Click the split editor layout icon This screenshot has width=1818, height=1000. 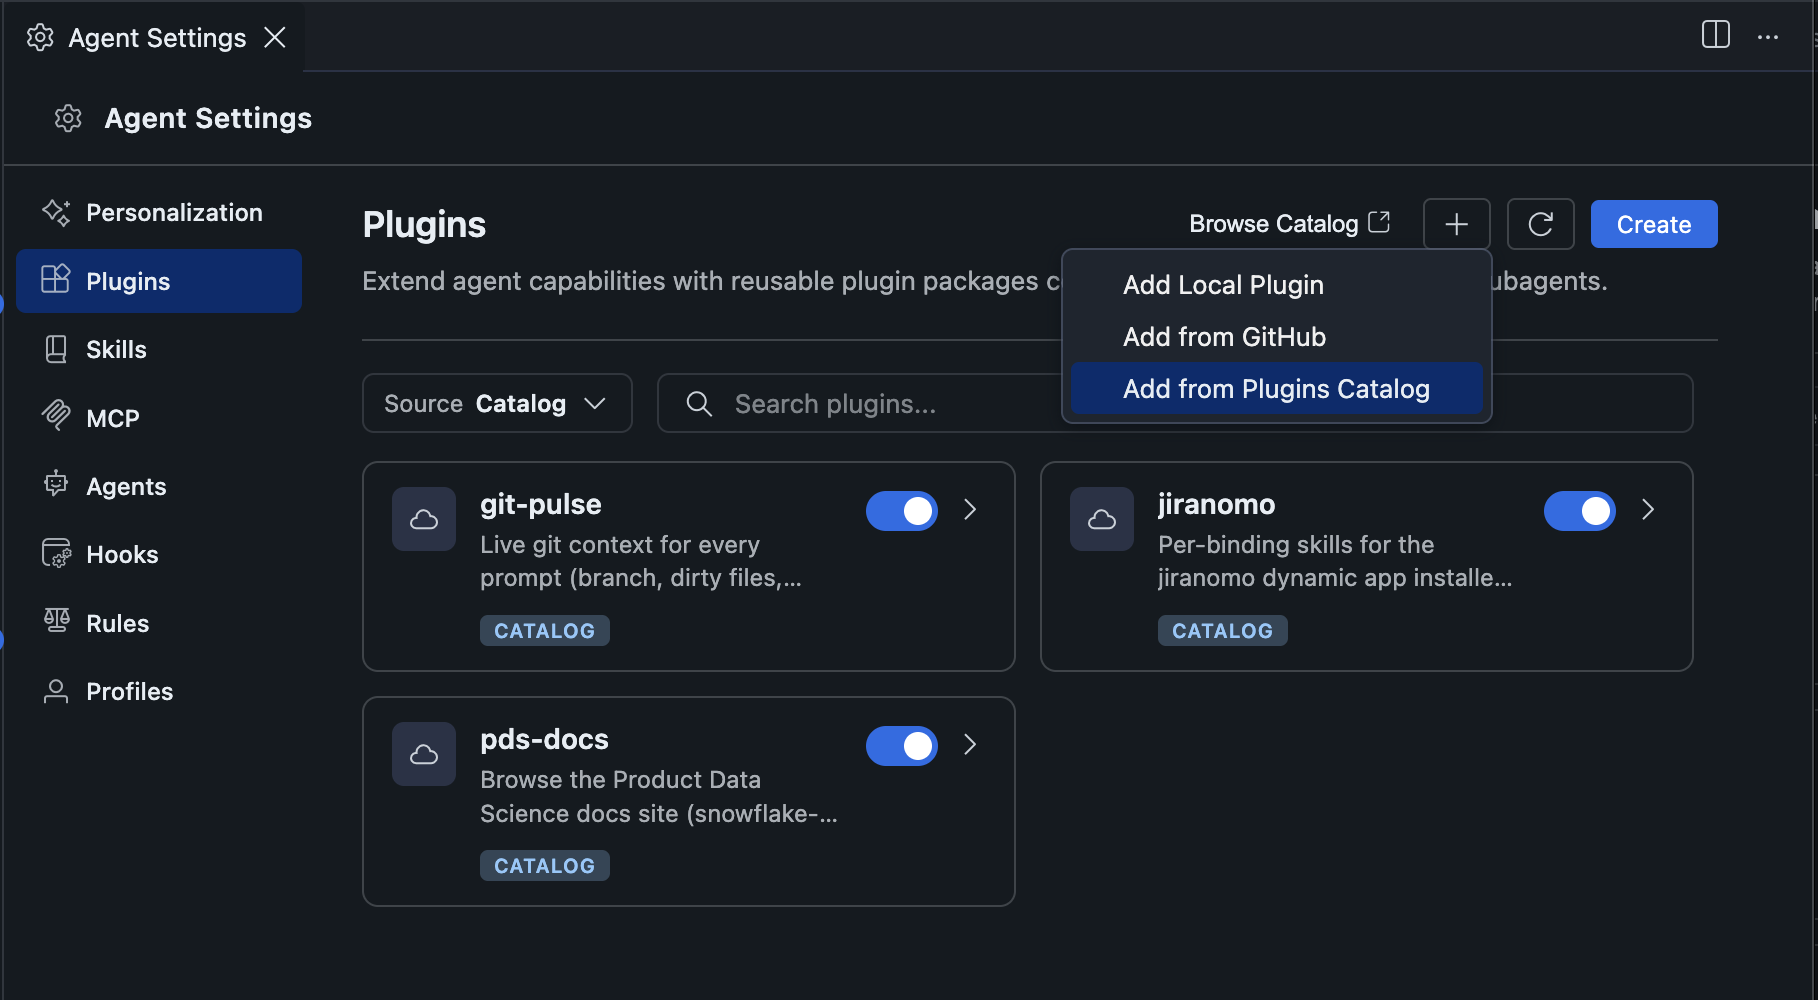pyautogui.click(x=1715, y=35)
